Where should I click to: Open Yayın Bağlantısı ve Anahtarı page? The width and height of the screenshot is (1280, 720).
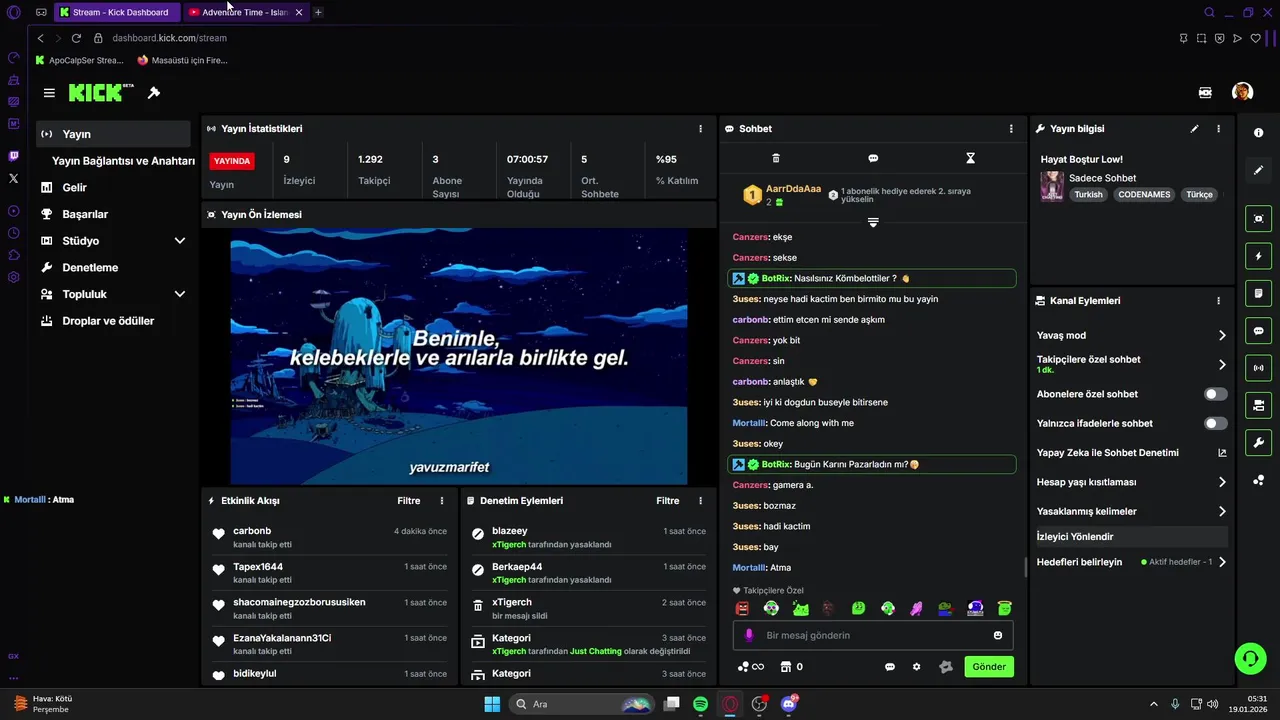click(123, 161)
